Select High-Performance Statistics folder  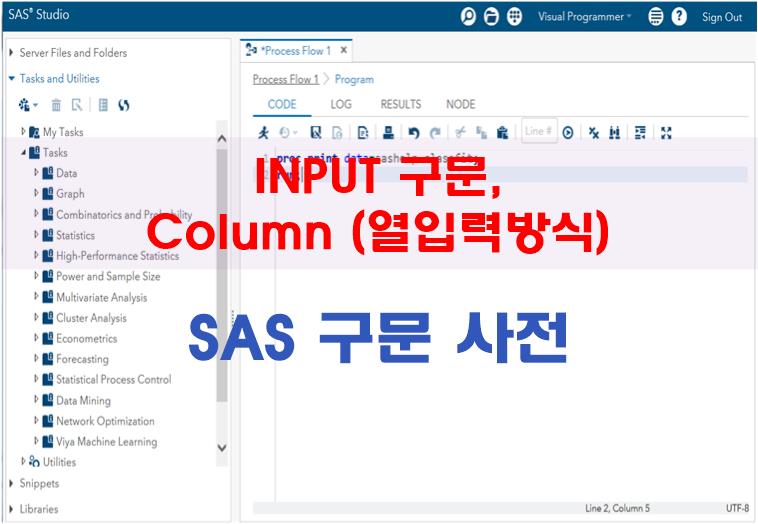click(x=117, y=256)
